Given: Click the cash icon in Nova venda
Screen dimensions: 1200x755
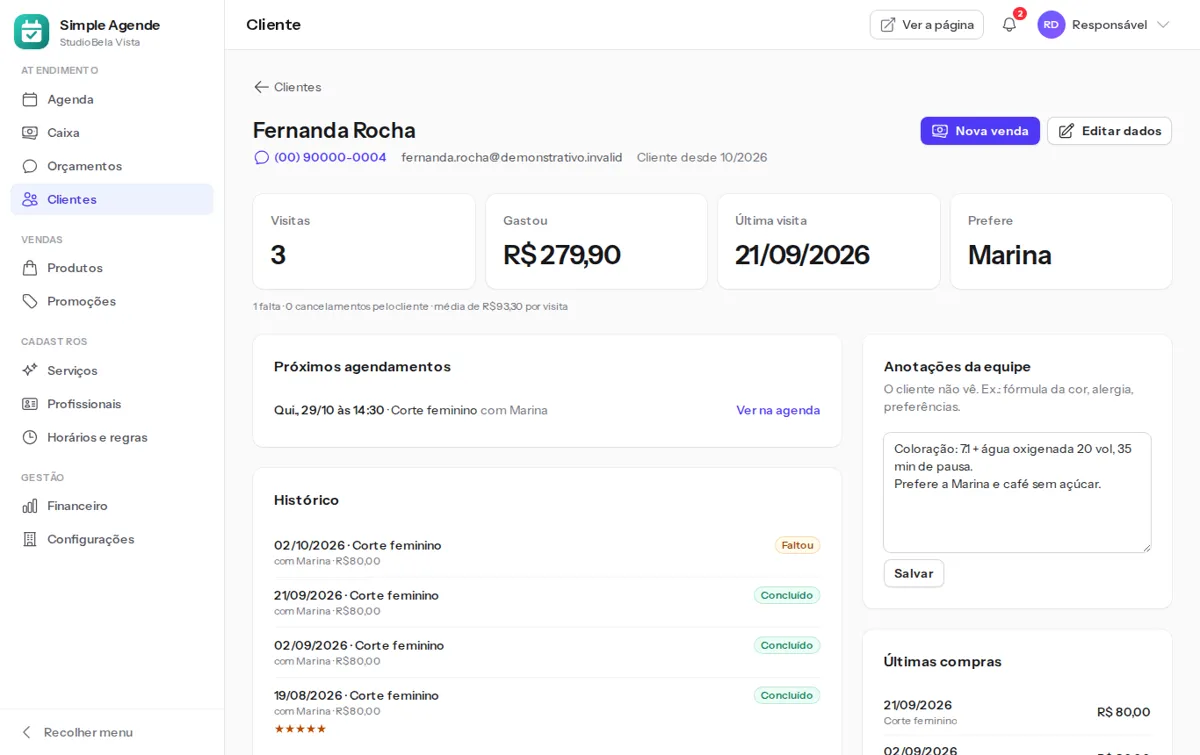Looking at the screenshot, I should coord(940,131).
